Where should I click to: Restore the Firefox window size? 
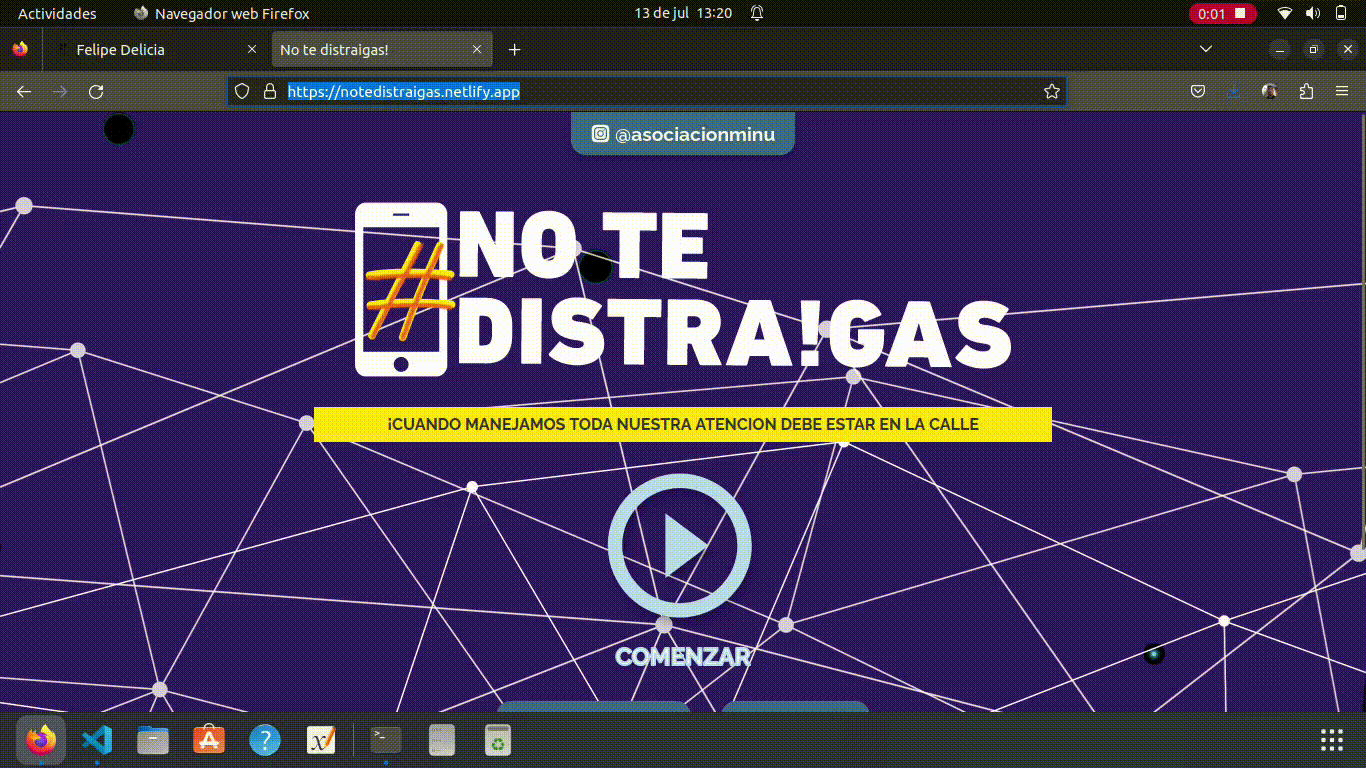click(x=1314, y=49)
